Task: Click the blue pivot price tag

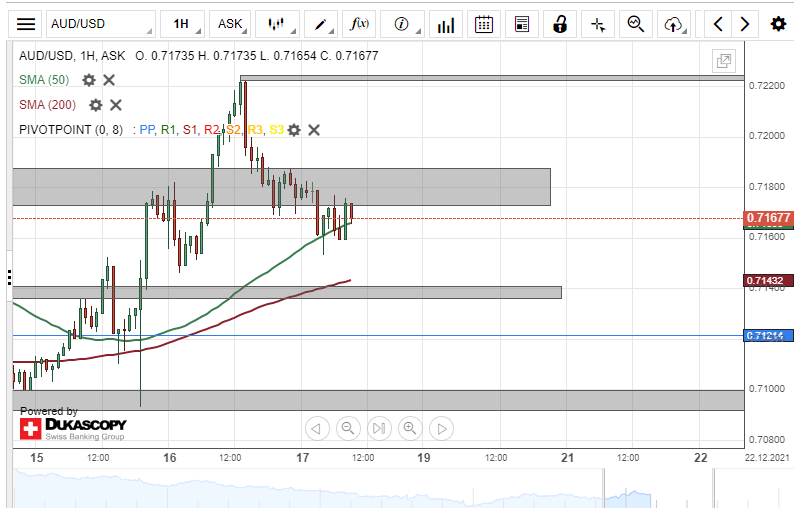Action: 768,336
